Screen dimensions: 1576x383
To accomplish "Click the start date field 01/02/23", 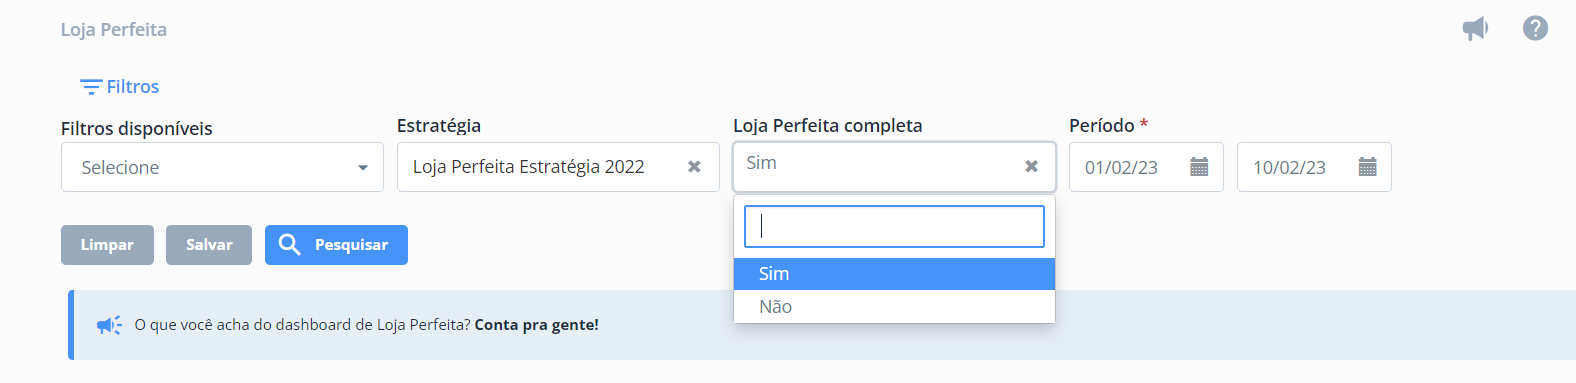I will [1146, 167].
